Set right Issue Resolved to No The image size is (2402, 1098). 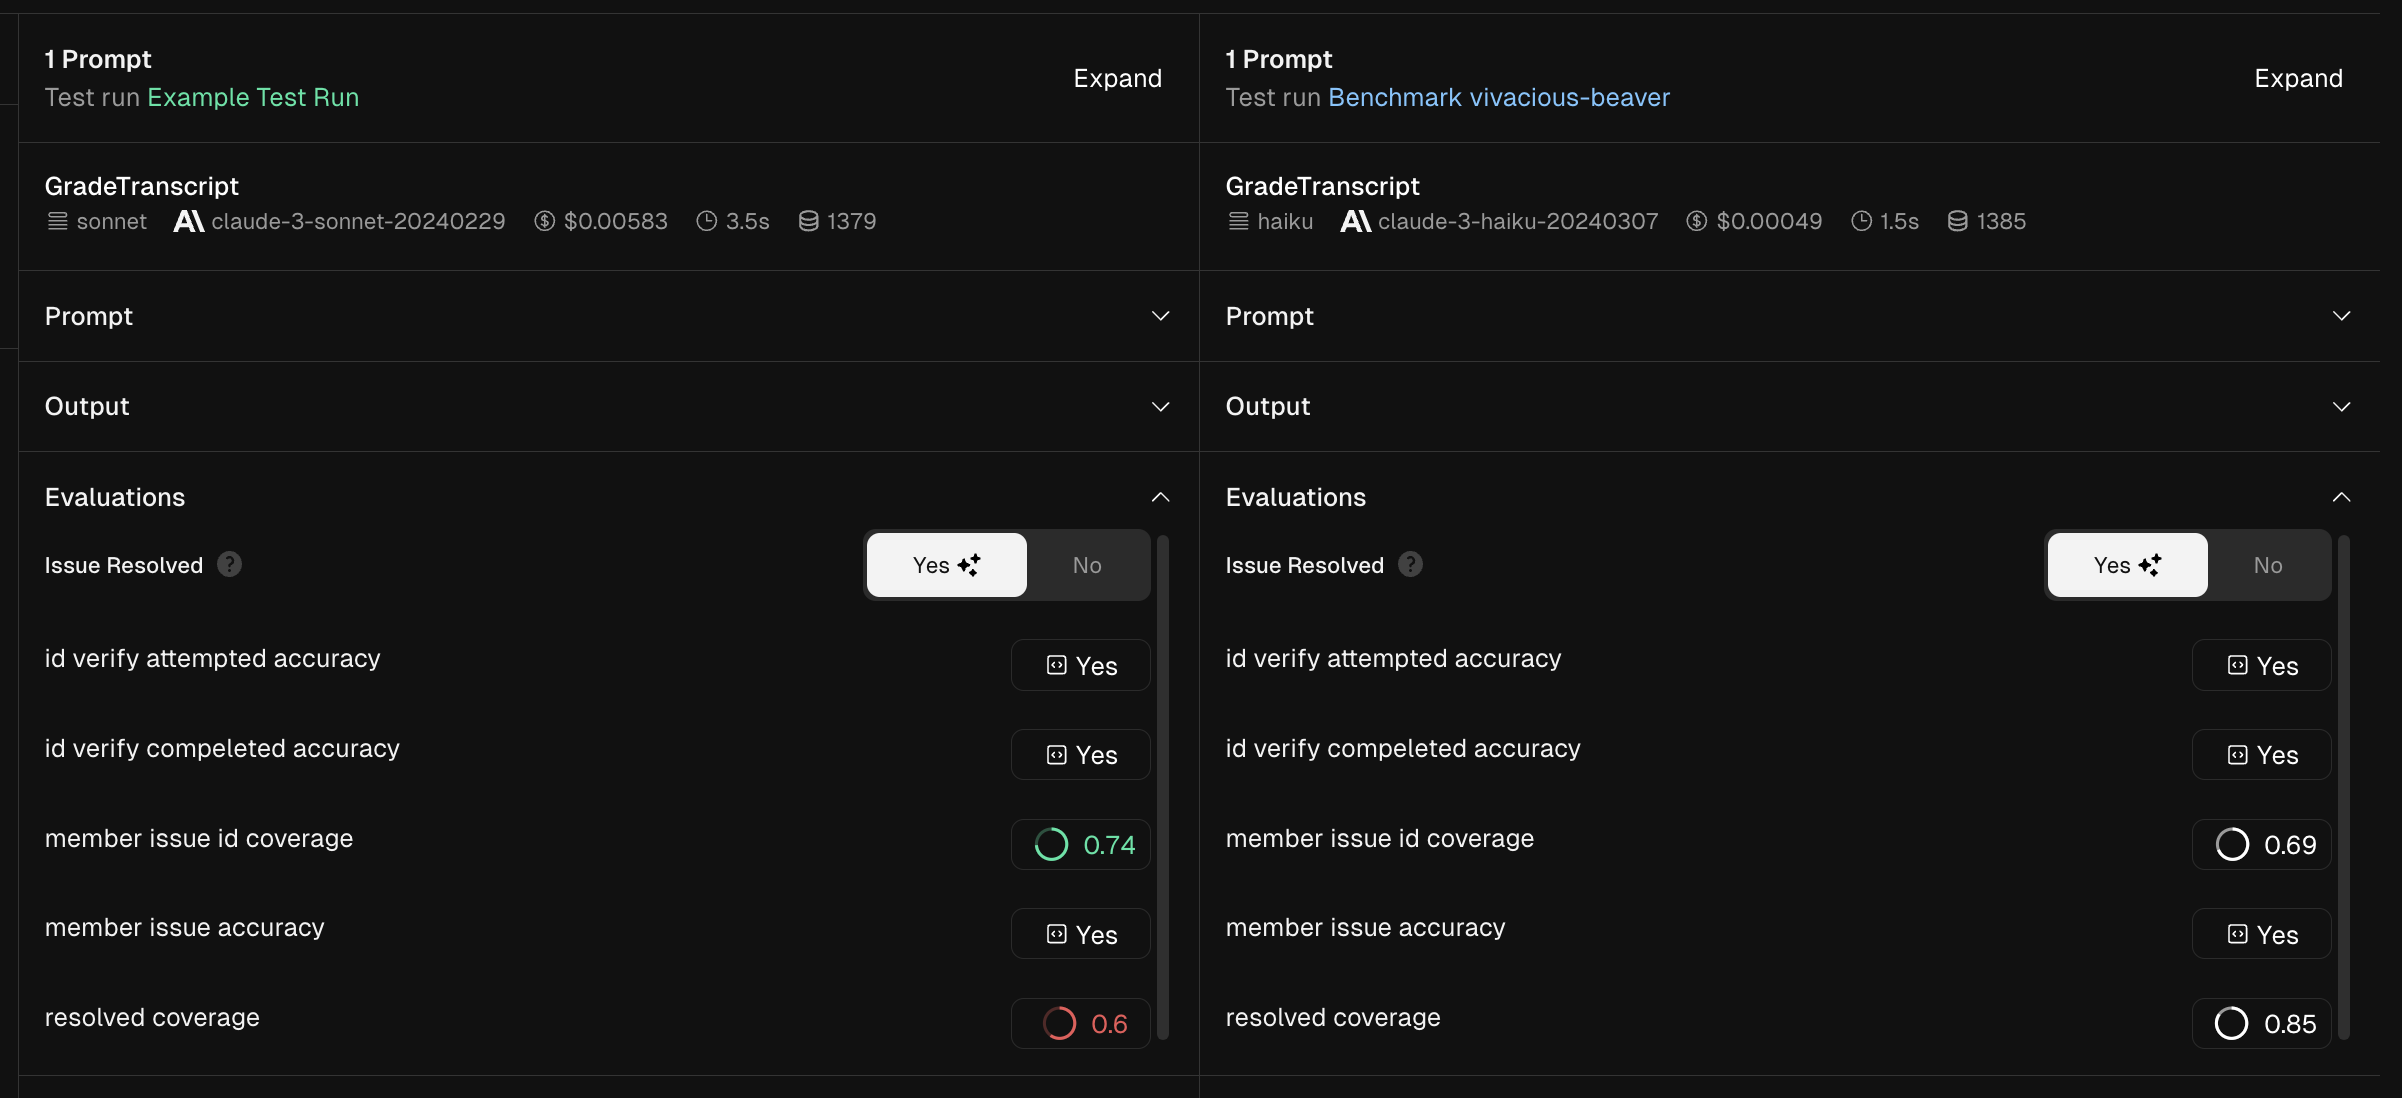[2267, 565]
